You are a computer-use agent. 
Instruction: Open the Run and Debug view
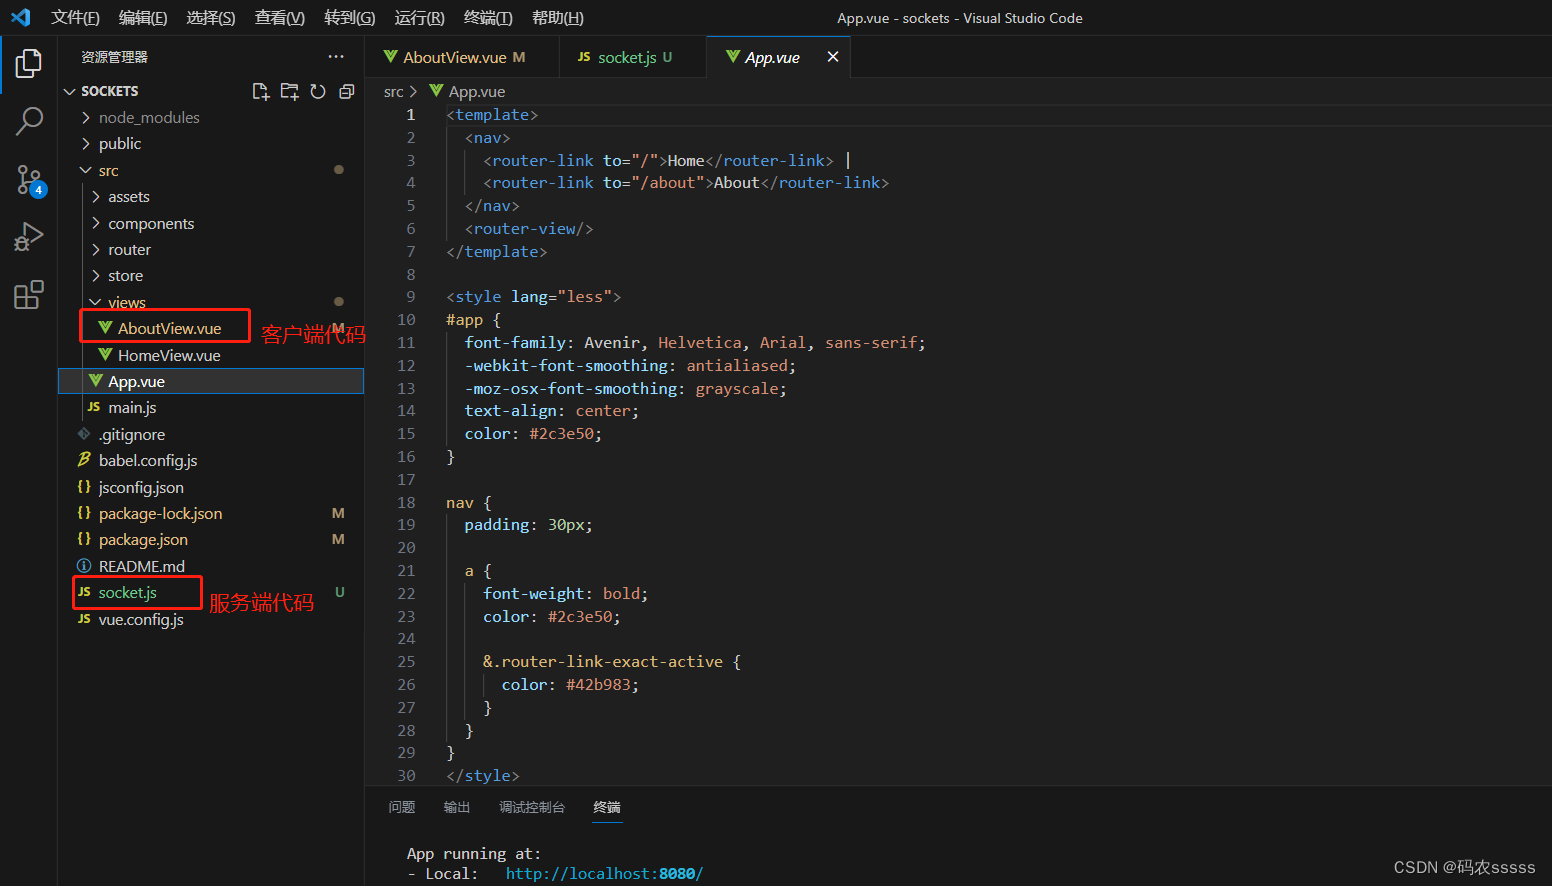[29, 237]
